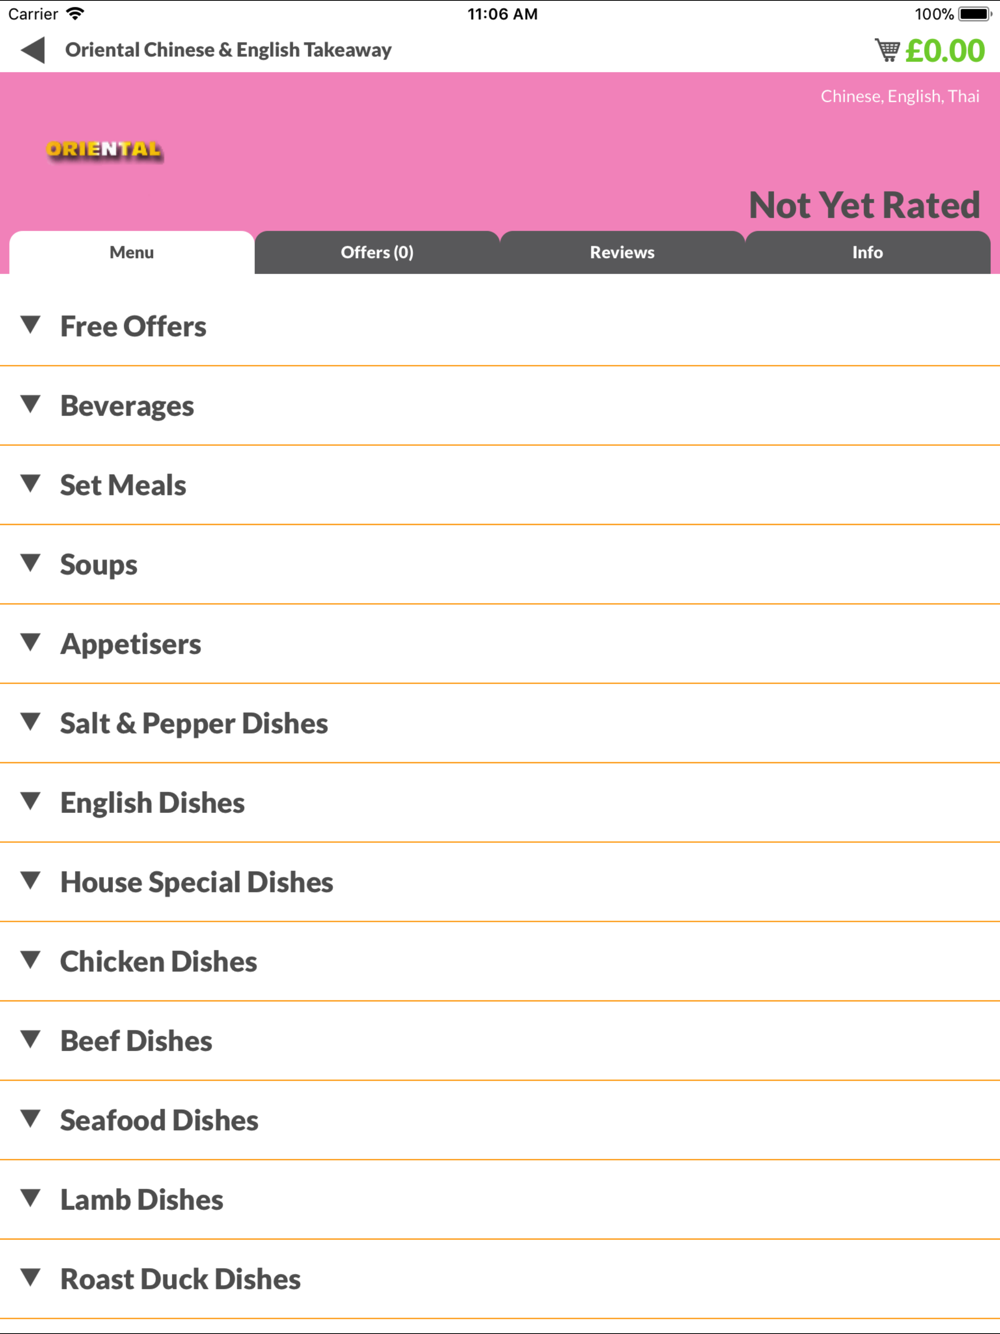Expand the Beverages section arrow
Image resolution: width=1000 pixels, height=1334 pixels.
point(31,404)
